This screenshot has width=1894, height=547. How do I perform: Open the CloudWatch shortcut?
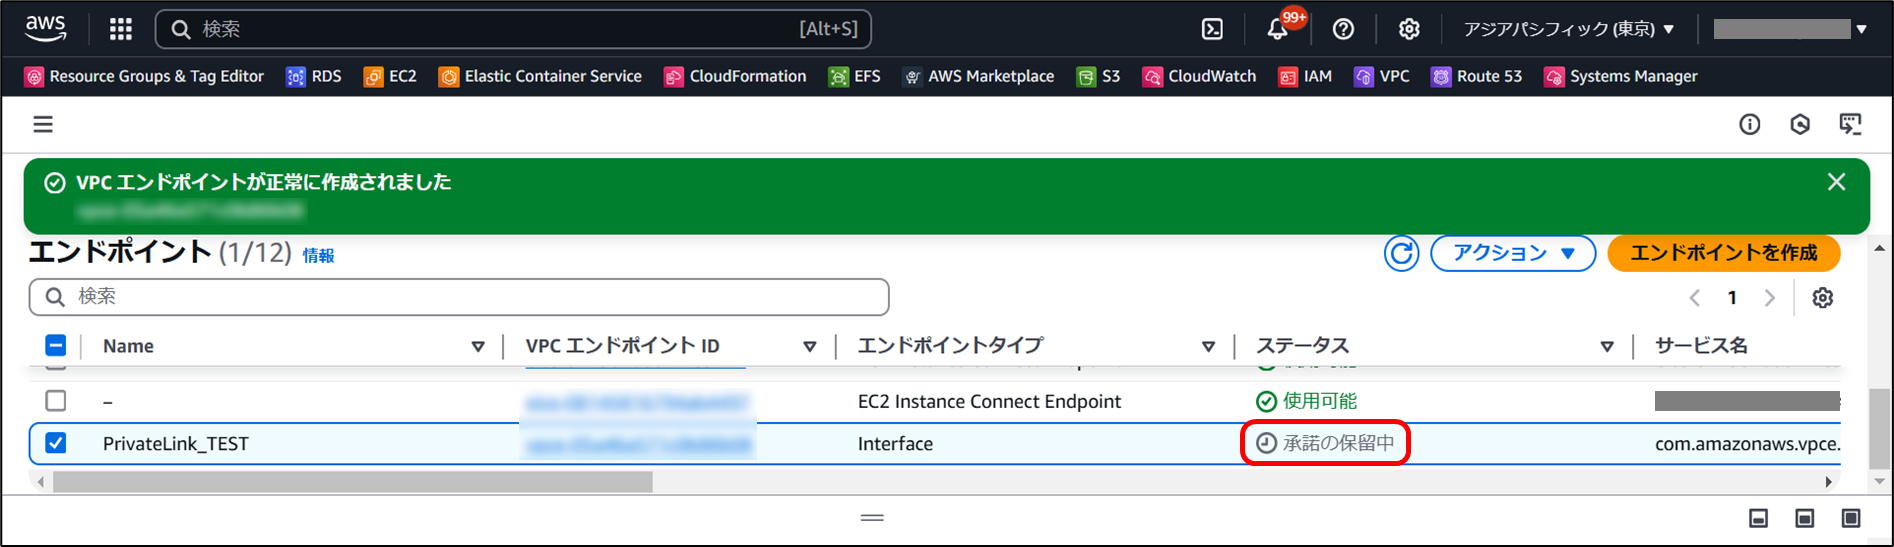(x=1199, y=76)
